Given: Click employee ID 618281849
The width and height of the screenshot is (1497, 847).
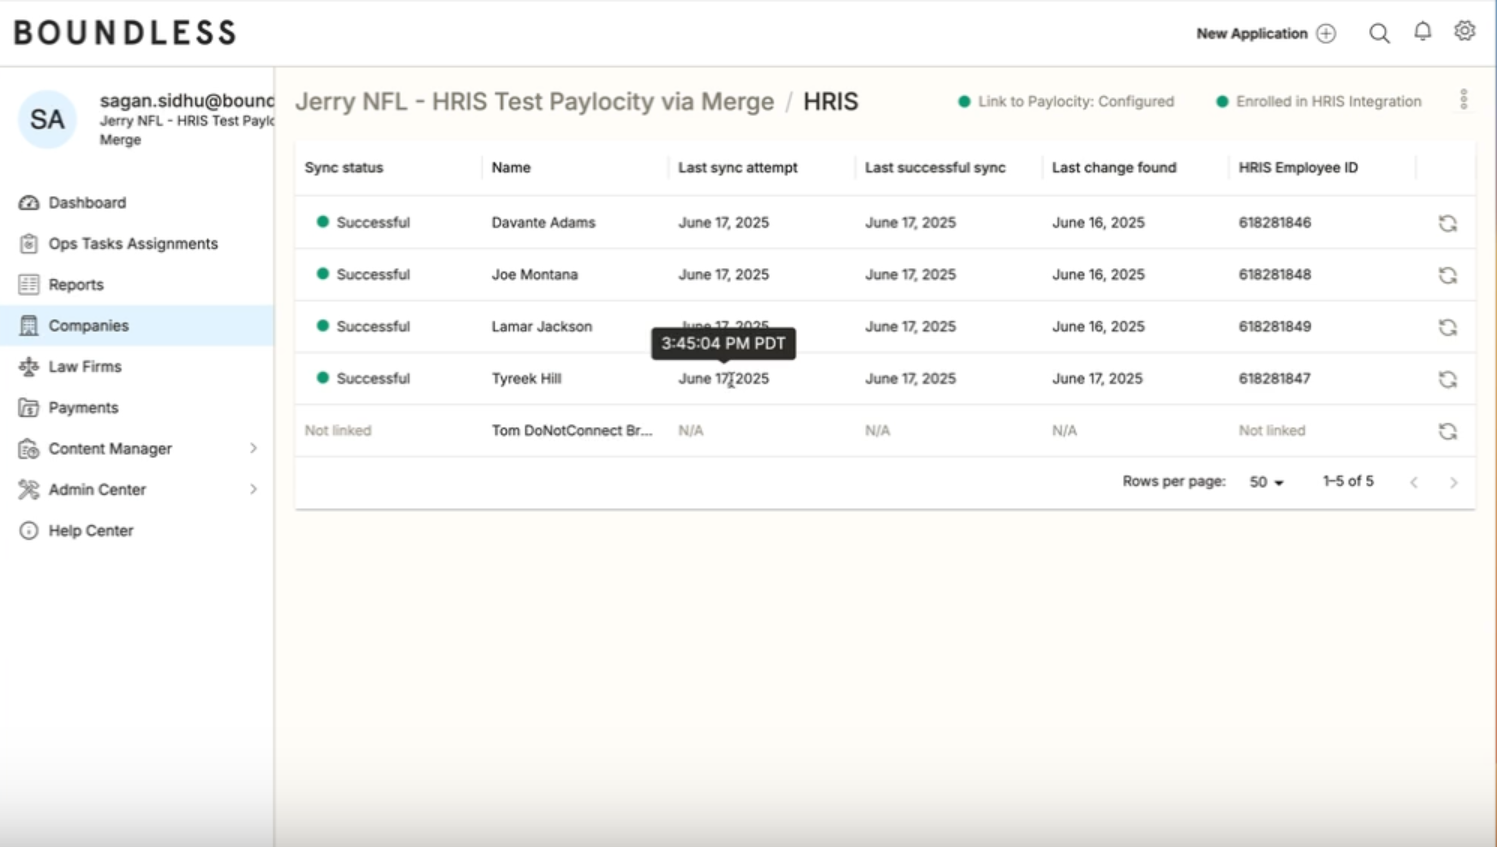Looking at the screenshot, I should 1275,326.
